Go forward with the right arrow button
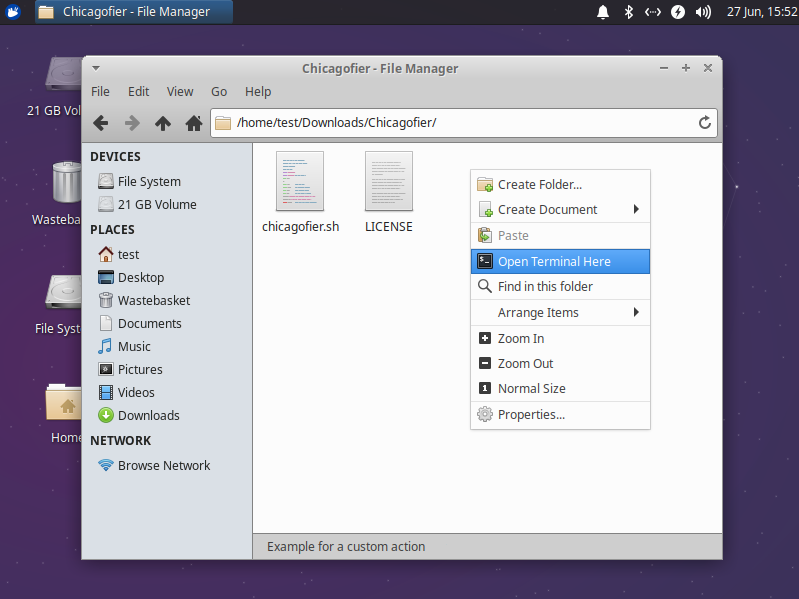This screenshot has width=799, height=599. [x=132, y=123]
